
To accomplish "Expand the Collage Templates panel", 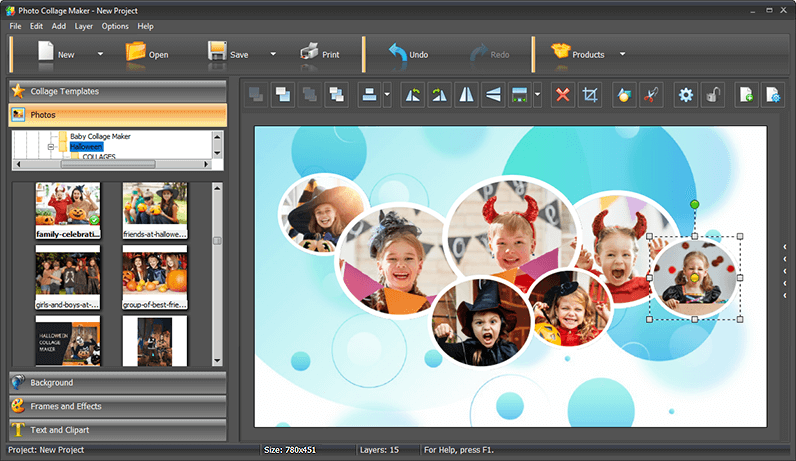I will pos(117,91).
